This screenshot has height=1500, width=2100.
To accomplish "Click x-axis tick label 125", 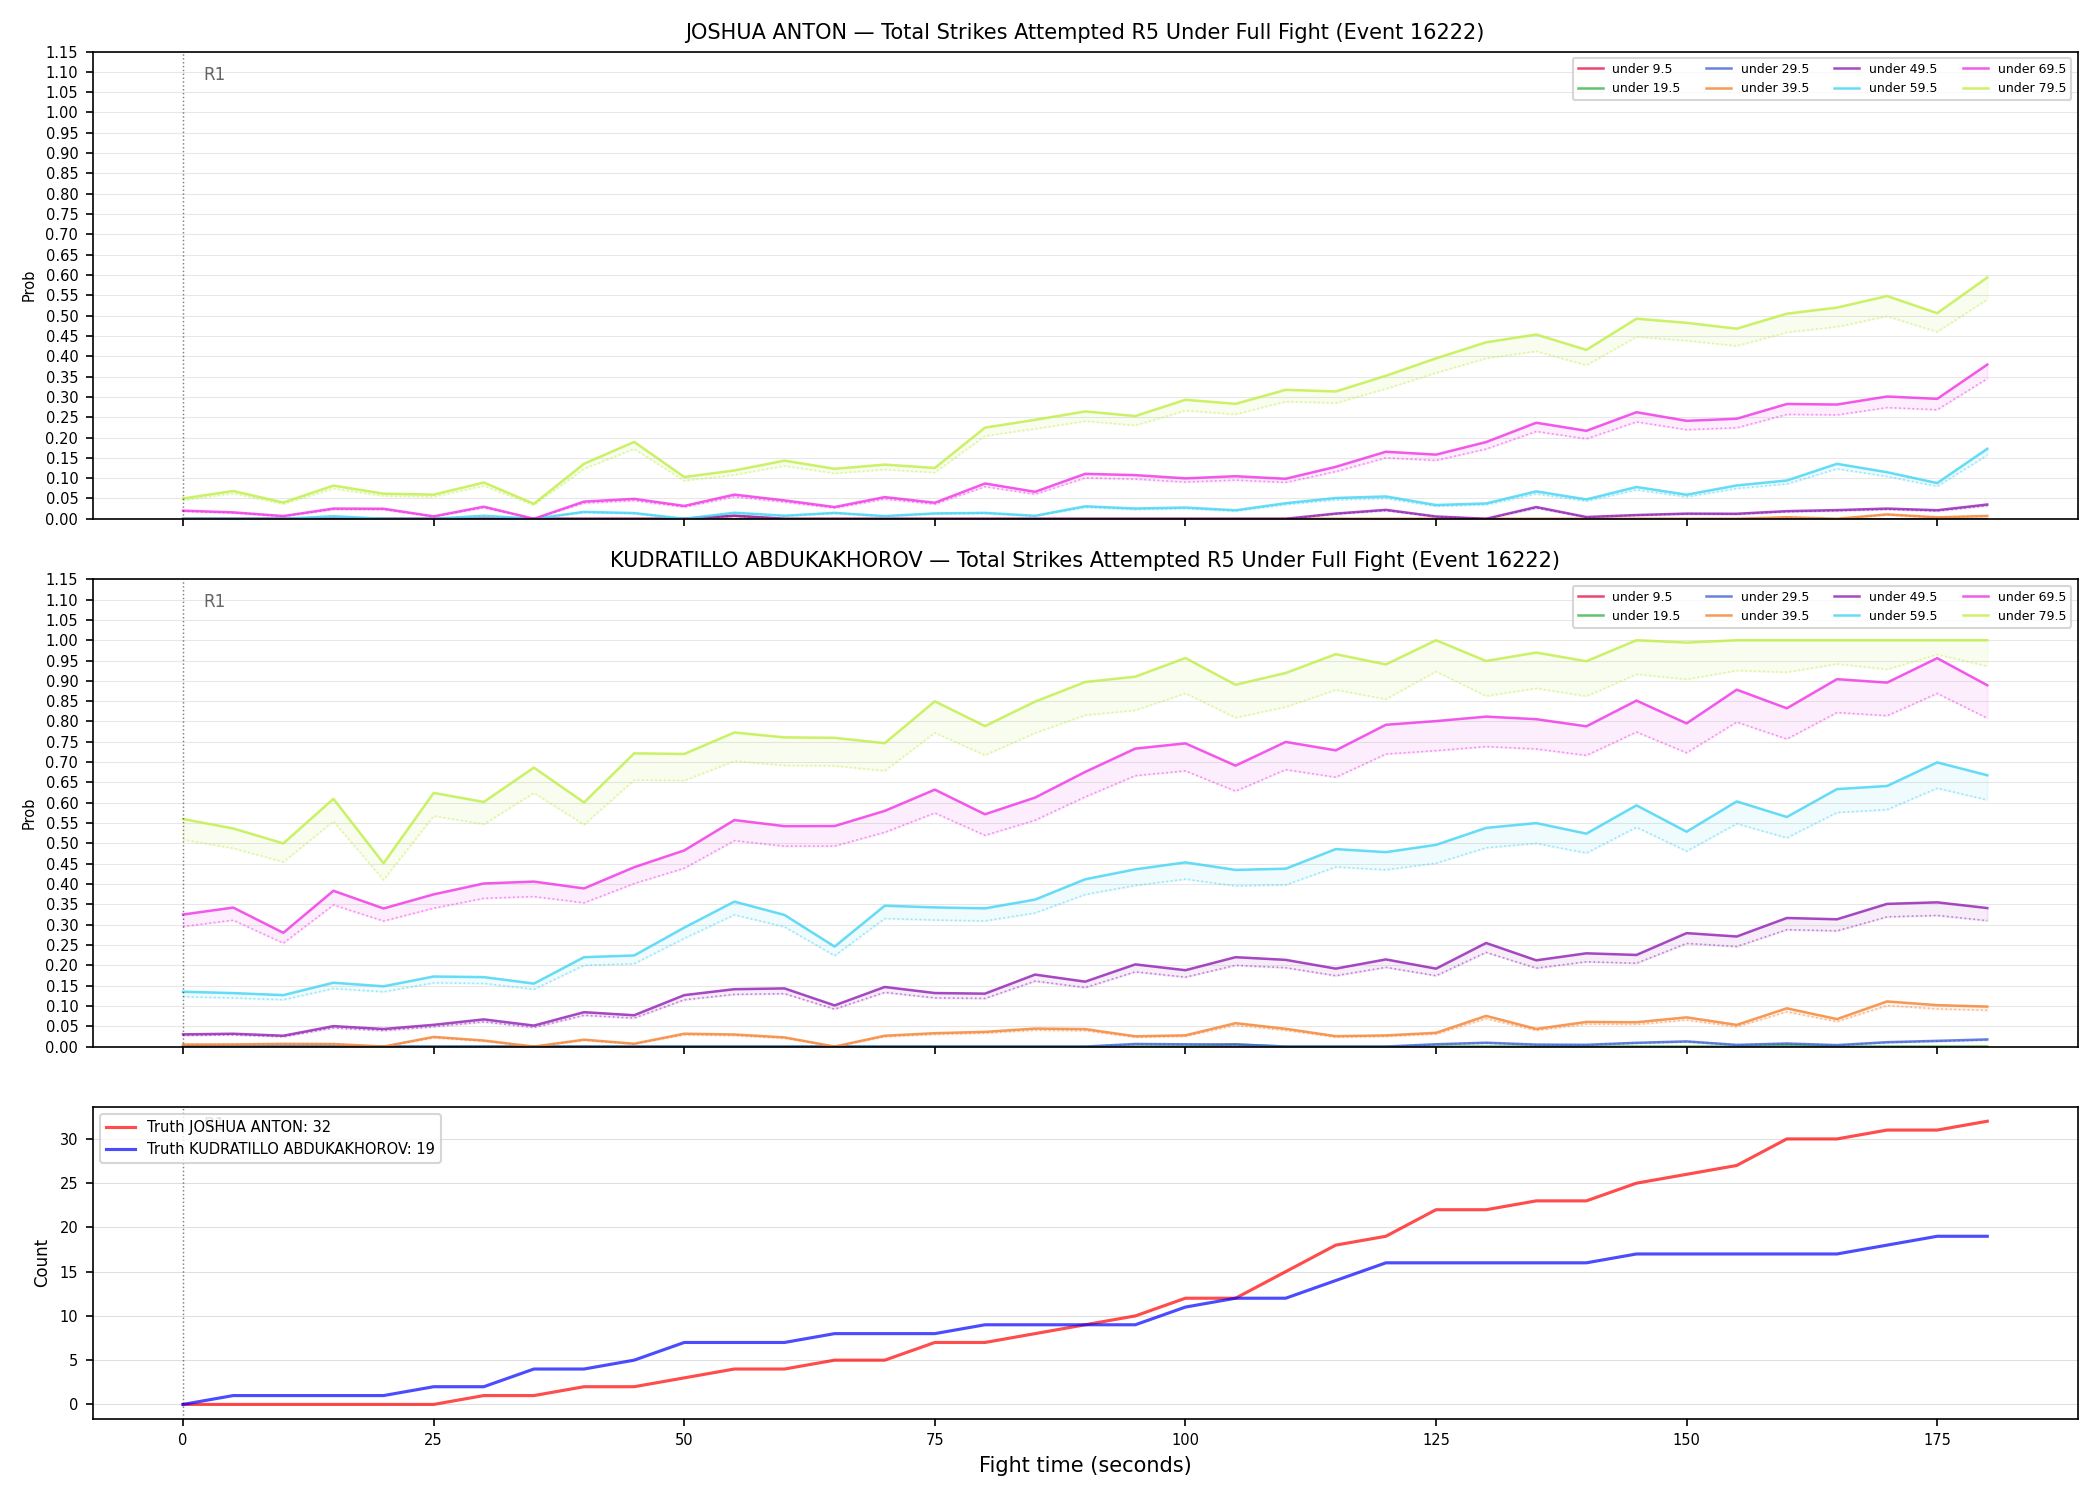I will tap(1436, 1439).
